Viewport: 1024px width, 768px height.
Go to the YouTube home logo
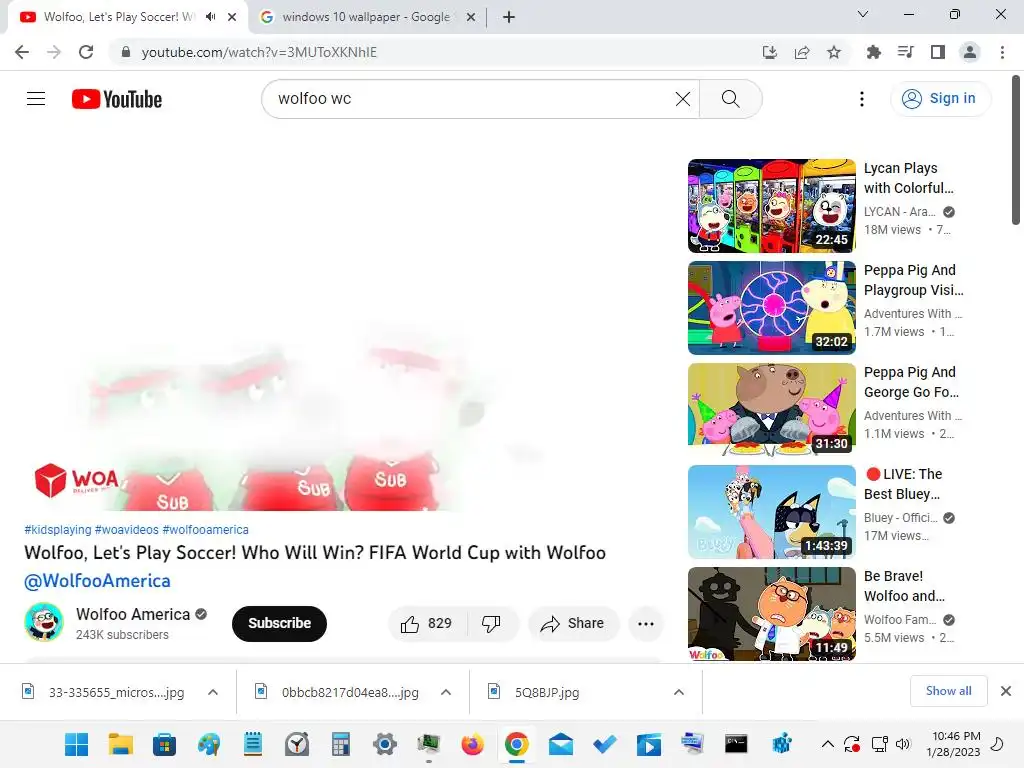coord(117,99)
